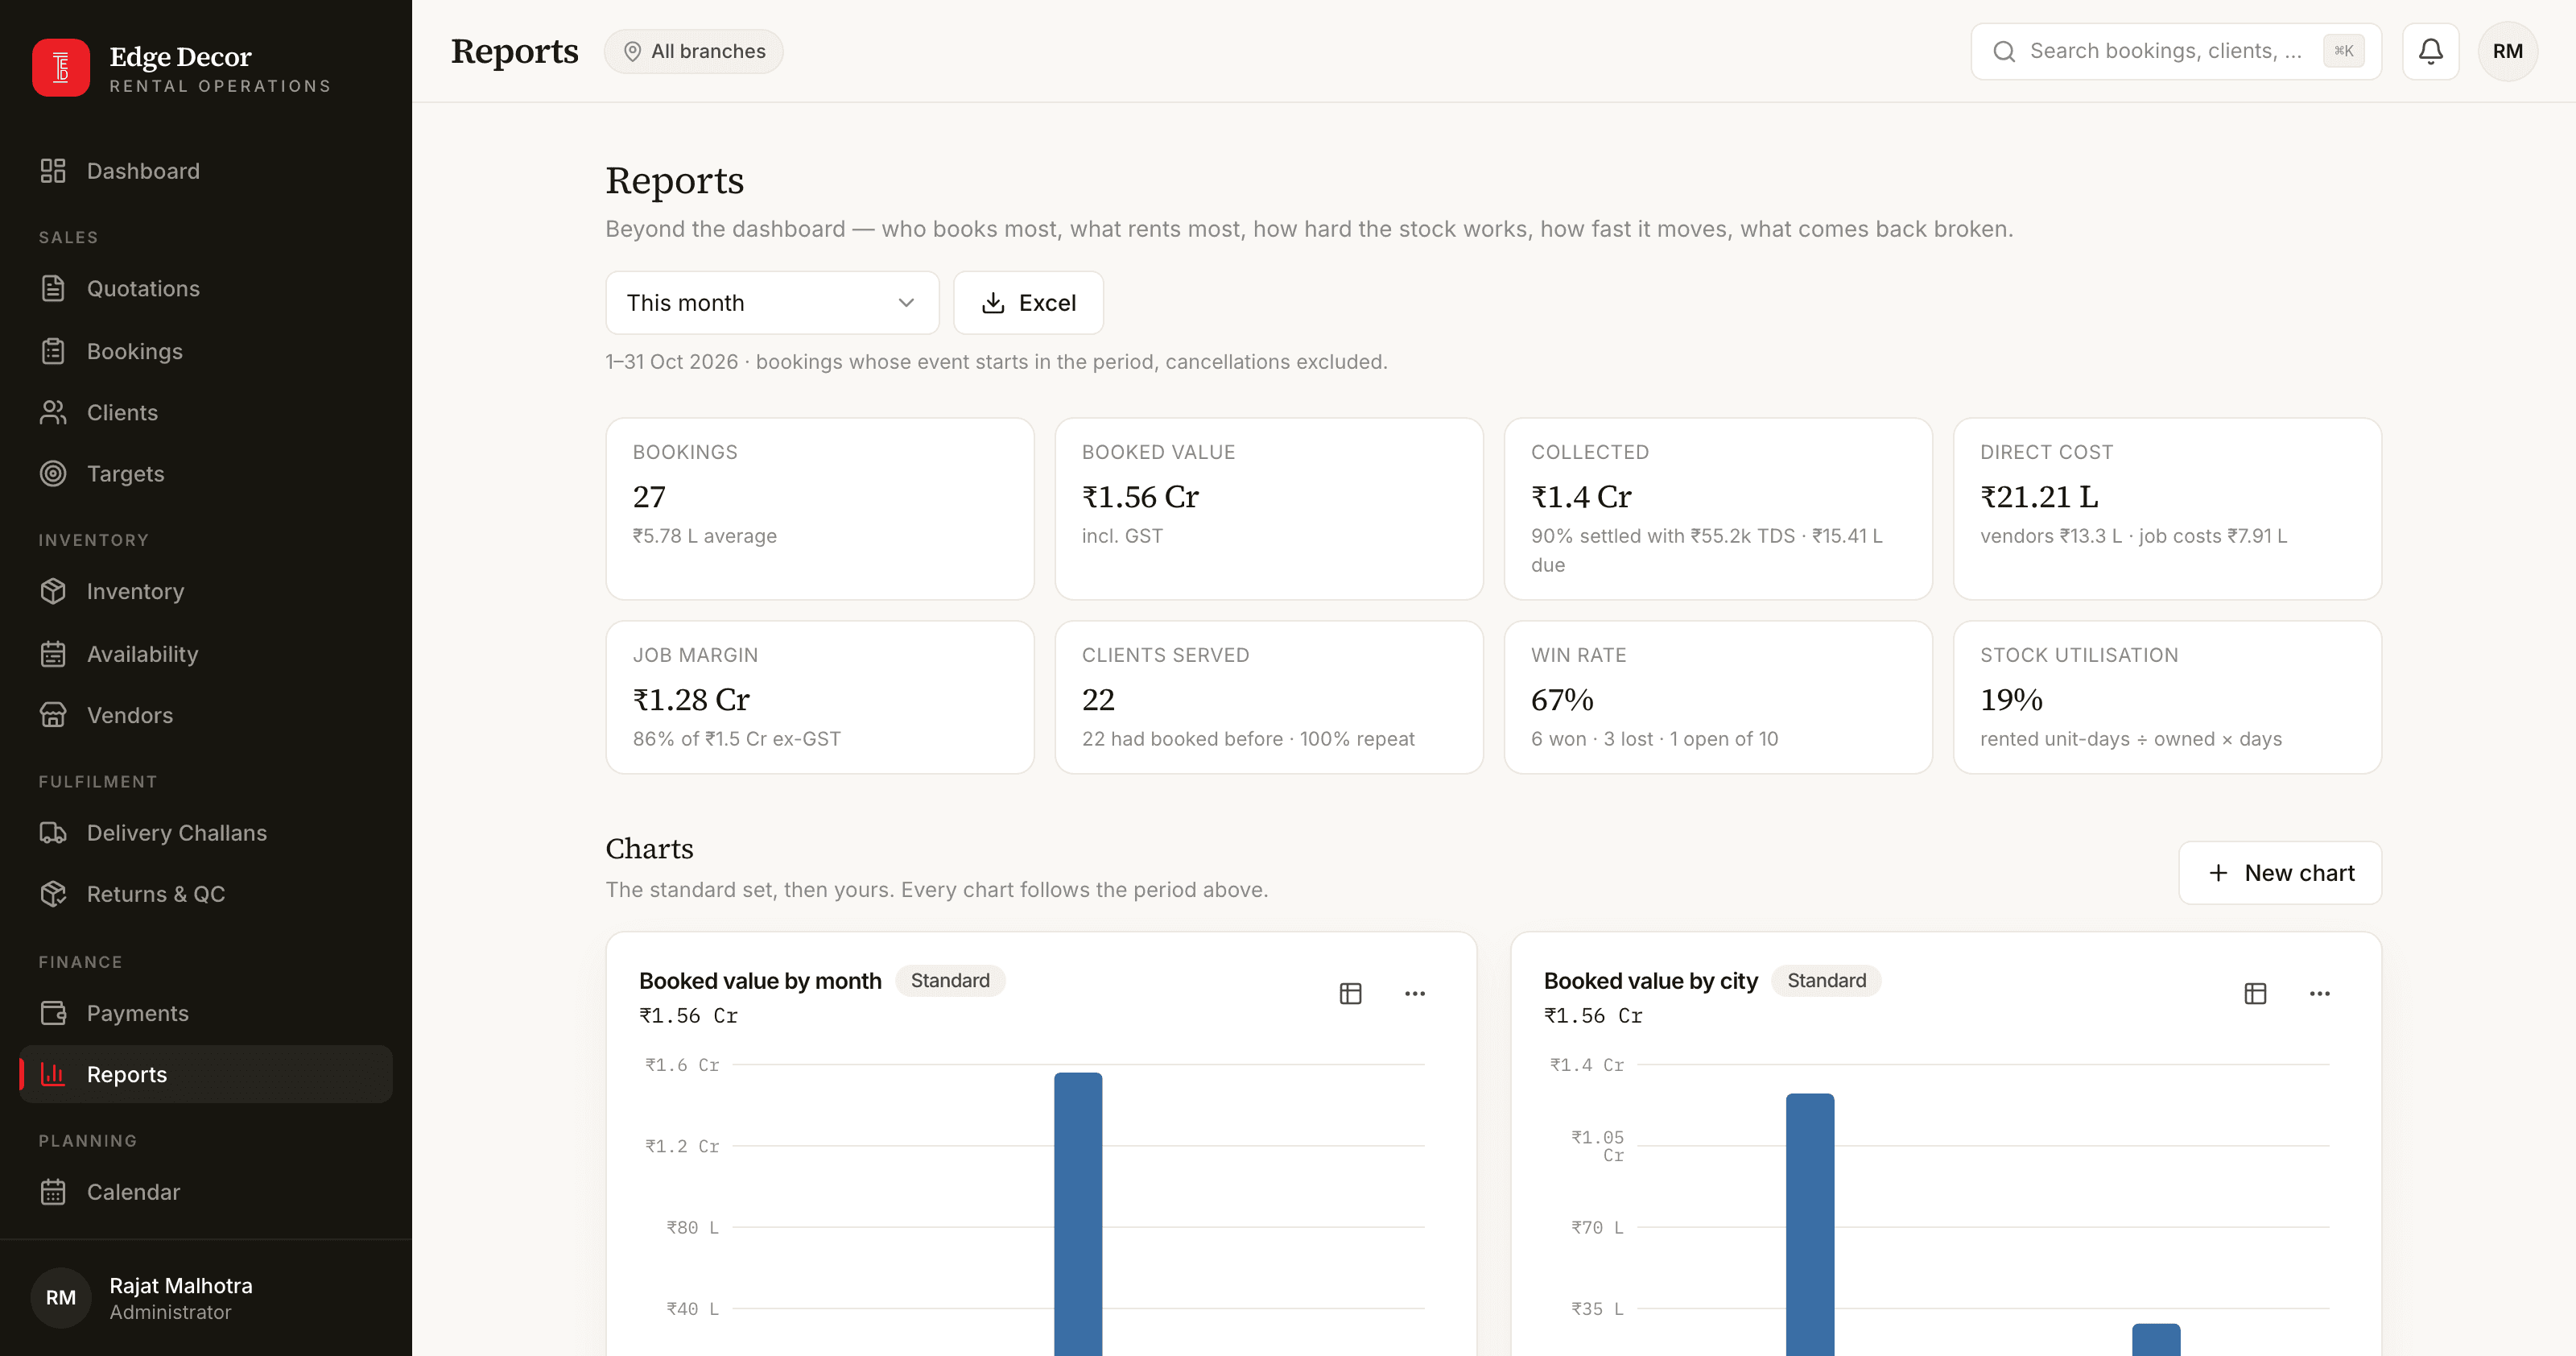Click the Payments wallet icon

click(53, 1013)
